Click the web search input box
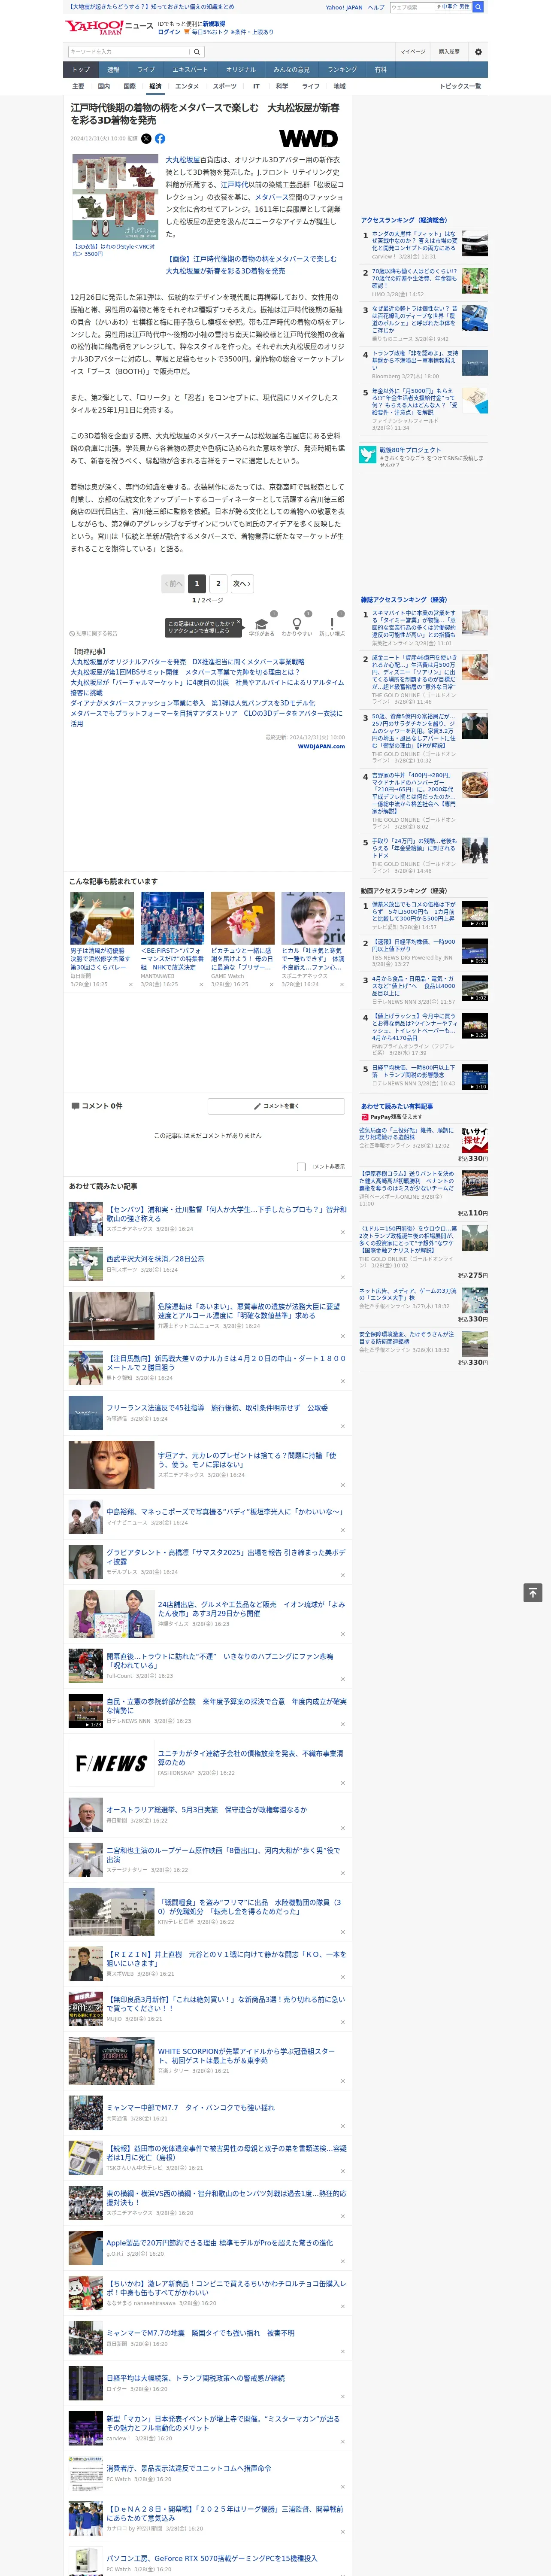The width and height of the screenshot is (551, 2576). tap(413, 7)
